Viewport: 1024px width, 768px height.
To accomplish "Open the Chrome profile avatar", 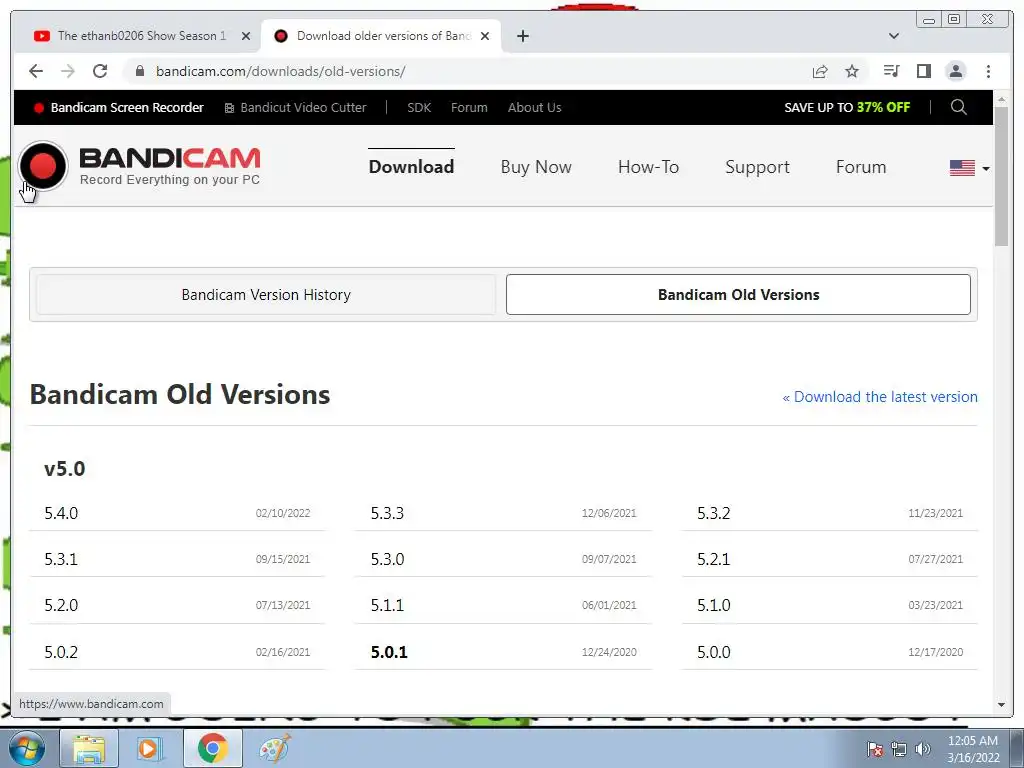I will coord(955,71).
